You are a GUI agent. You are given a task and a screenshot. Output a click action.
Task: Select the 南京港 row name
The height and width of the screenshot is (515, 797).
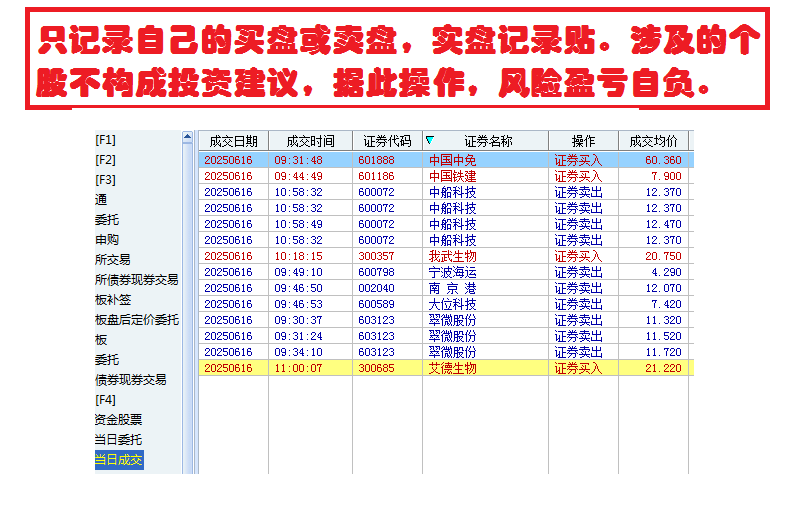pyautogui.click(x=452, y=288)
